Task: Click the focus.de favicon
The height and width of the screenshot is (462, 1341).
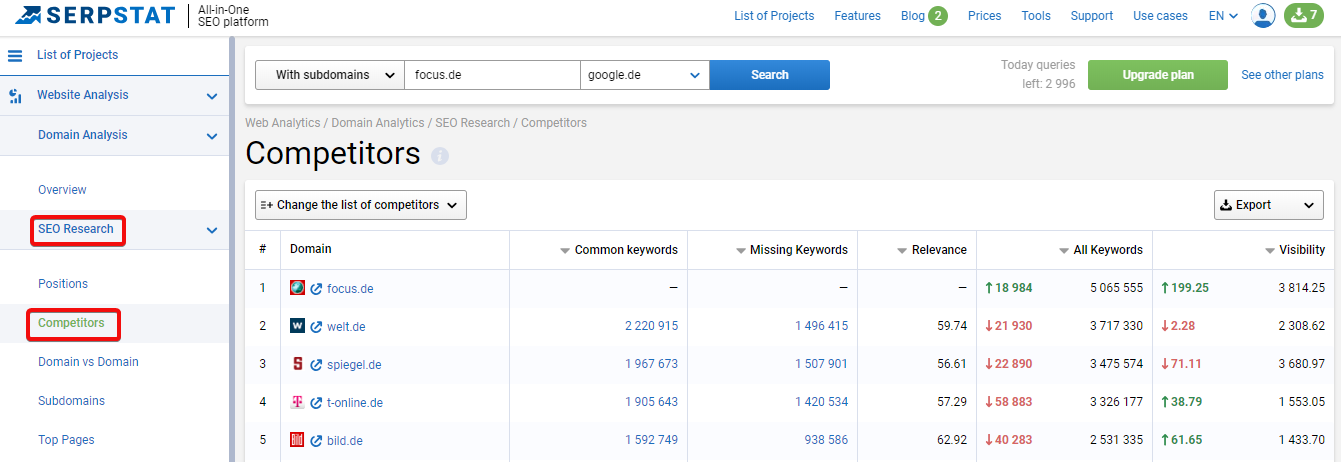Action: pos(297,288)
